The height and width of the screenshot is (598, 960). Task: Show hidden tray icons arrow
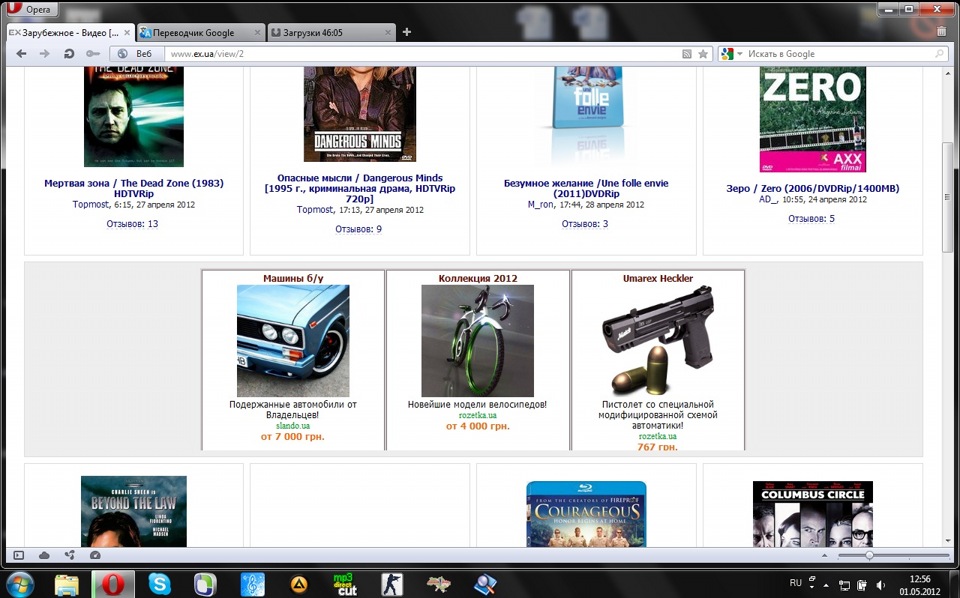click(827, 585)
